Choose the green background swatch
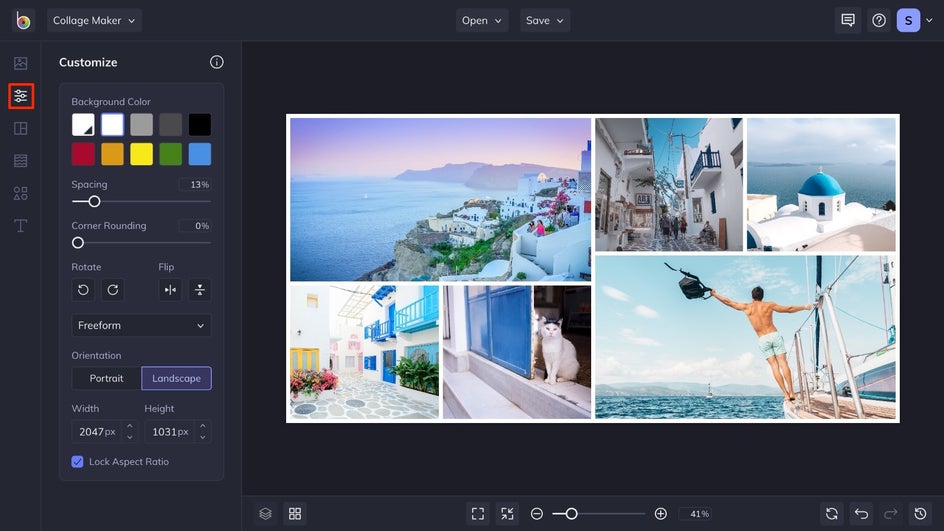The width and height of the screenshot is (944, 531). [x=170, y=154]
